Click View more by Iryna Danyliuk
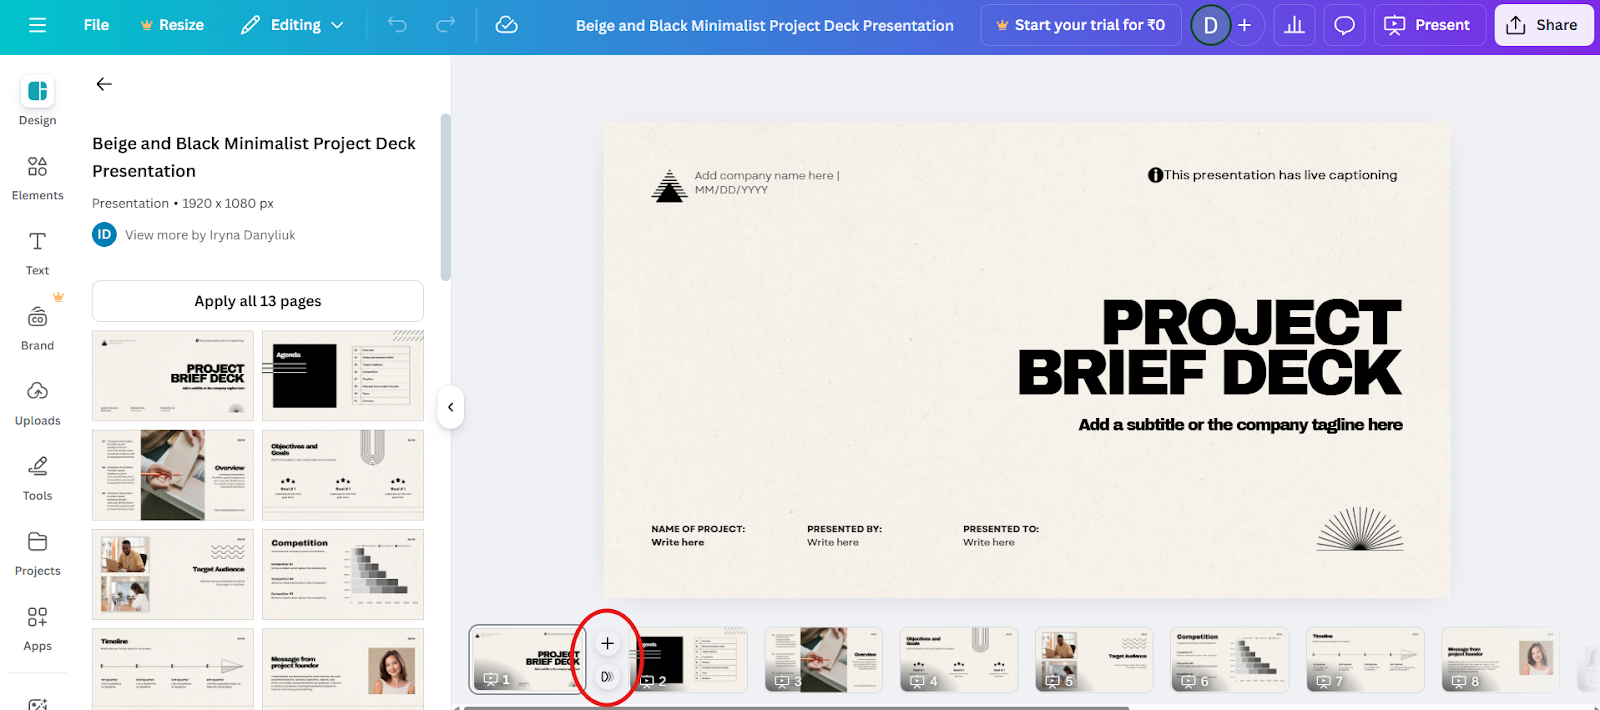 coord(210,235)
